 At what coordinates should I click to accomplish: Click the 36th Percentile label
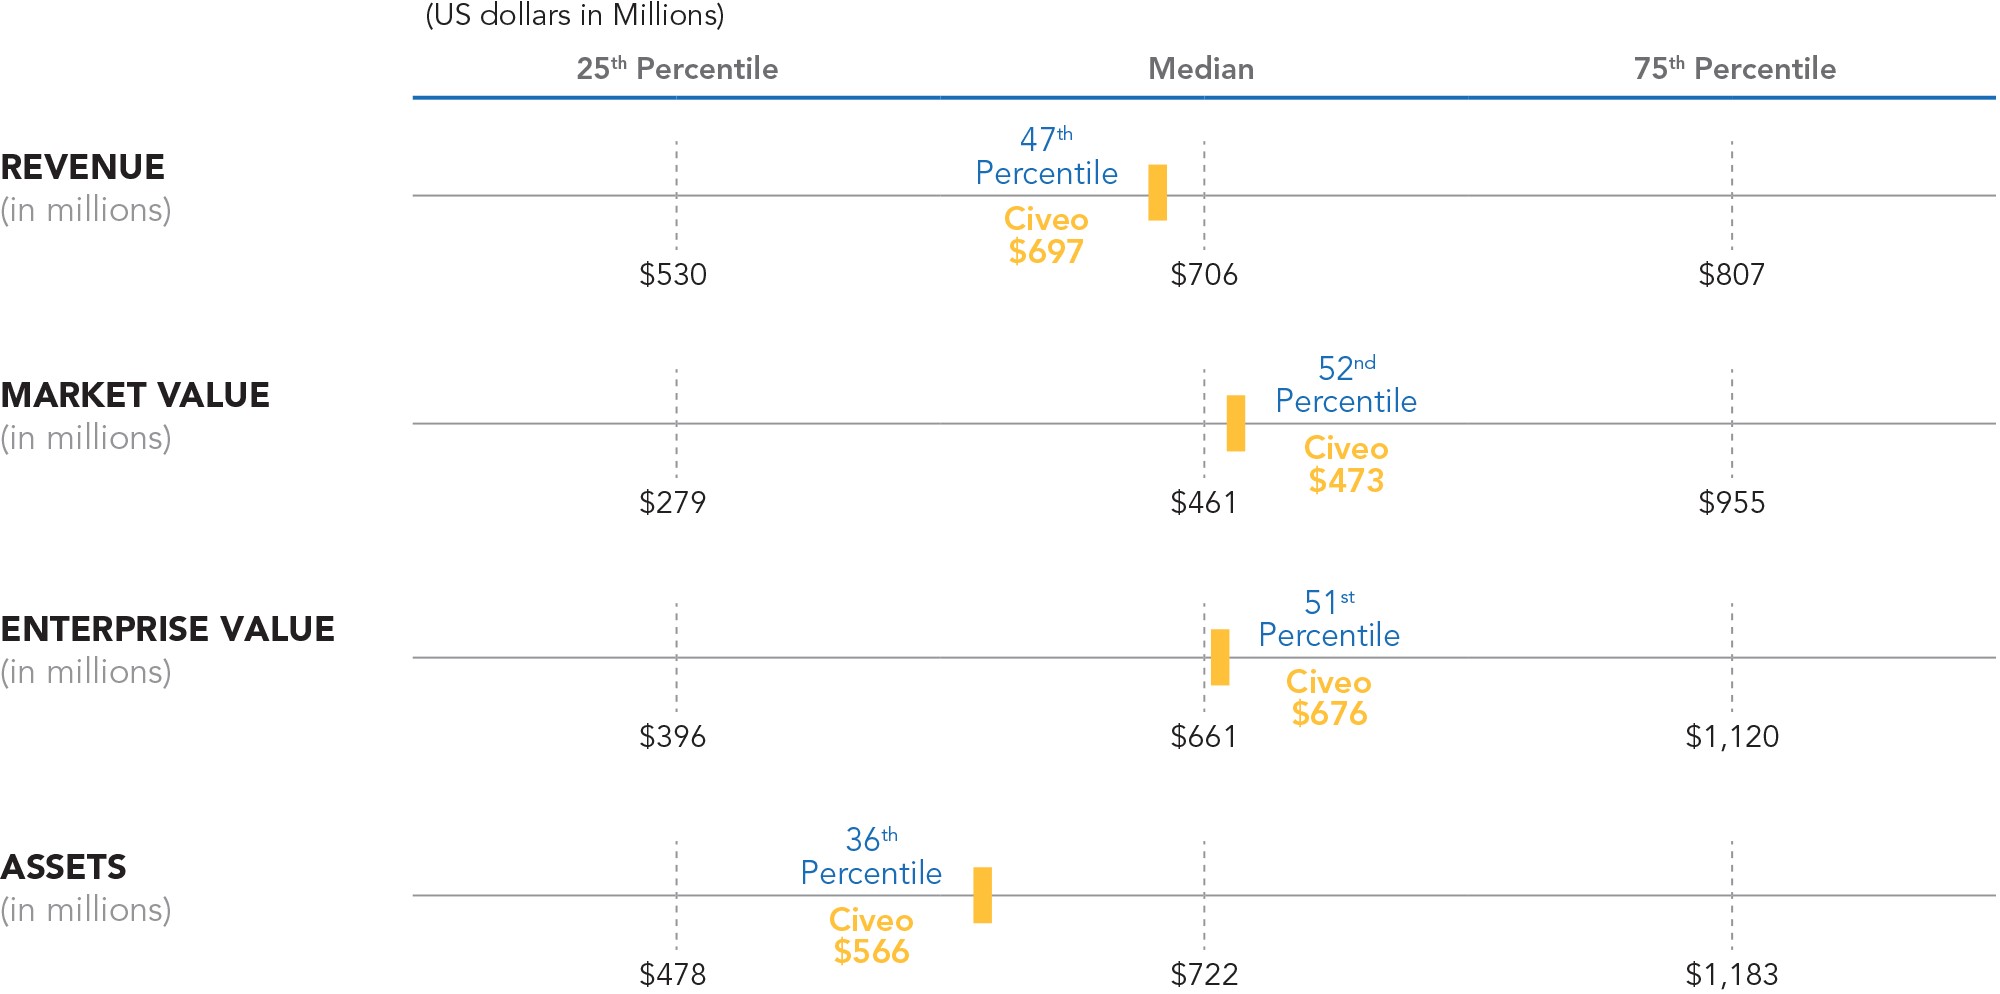871,857
